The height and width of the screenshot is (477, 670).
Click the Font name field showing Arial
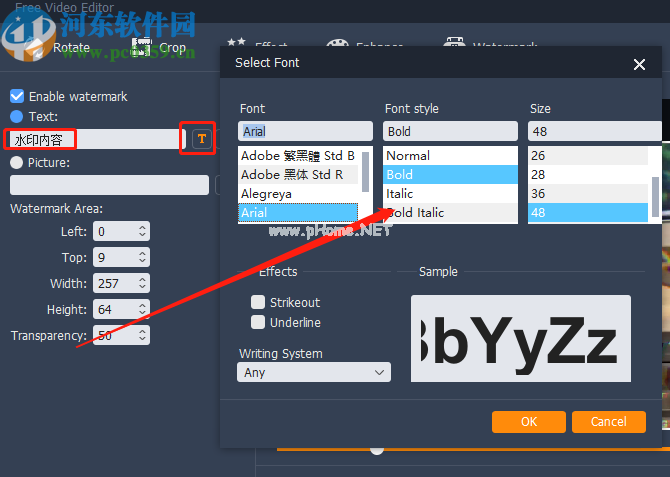click(305, 131)
